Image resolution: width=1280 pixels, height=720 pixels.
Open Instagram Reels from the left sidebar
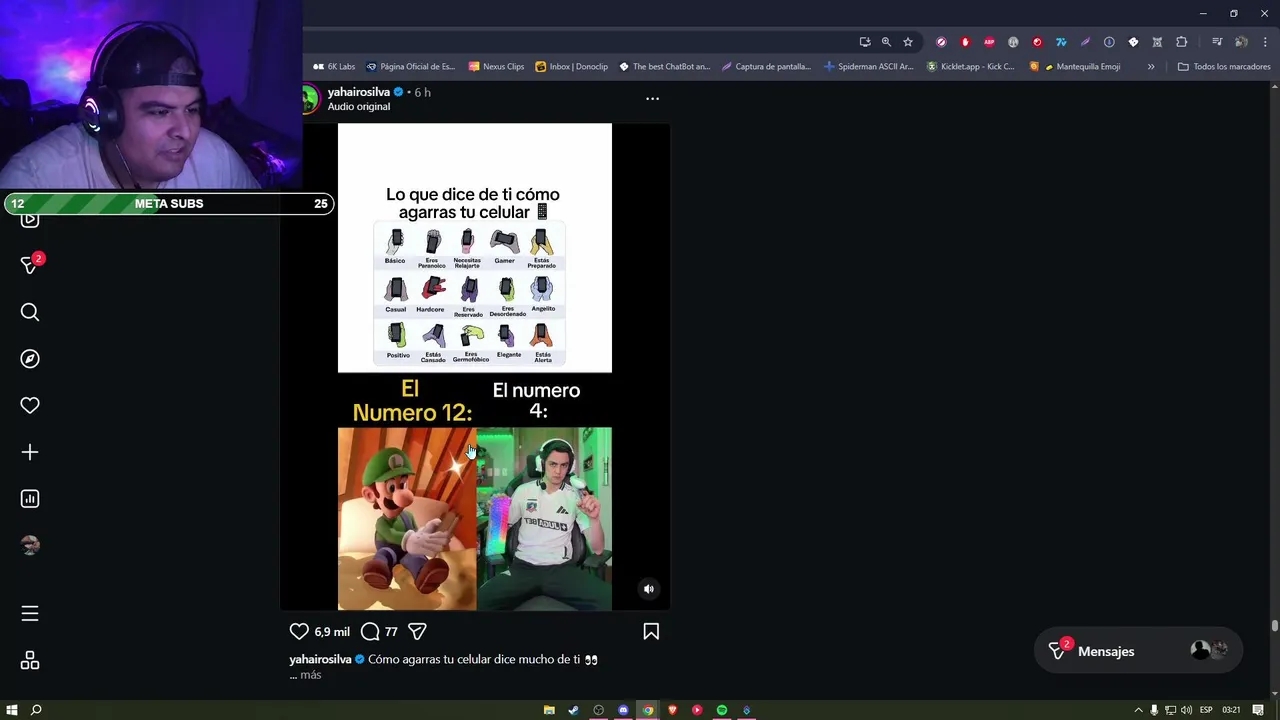(x=30, y=221)
